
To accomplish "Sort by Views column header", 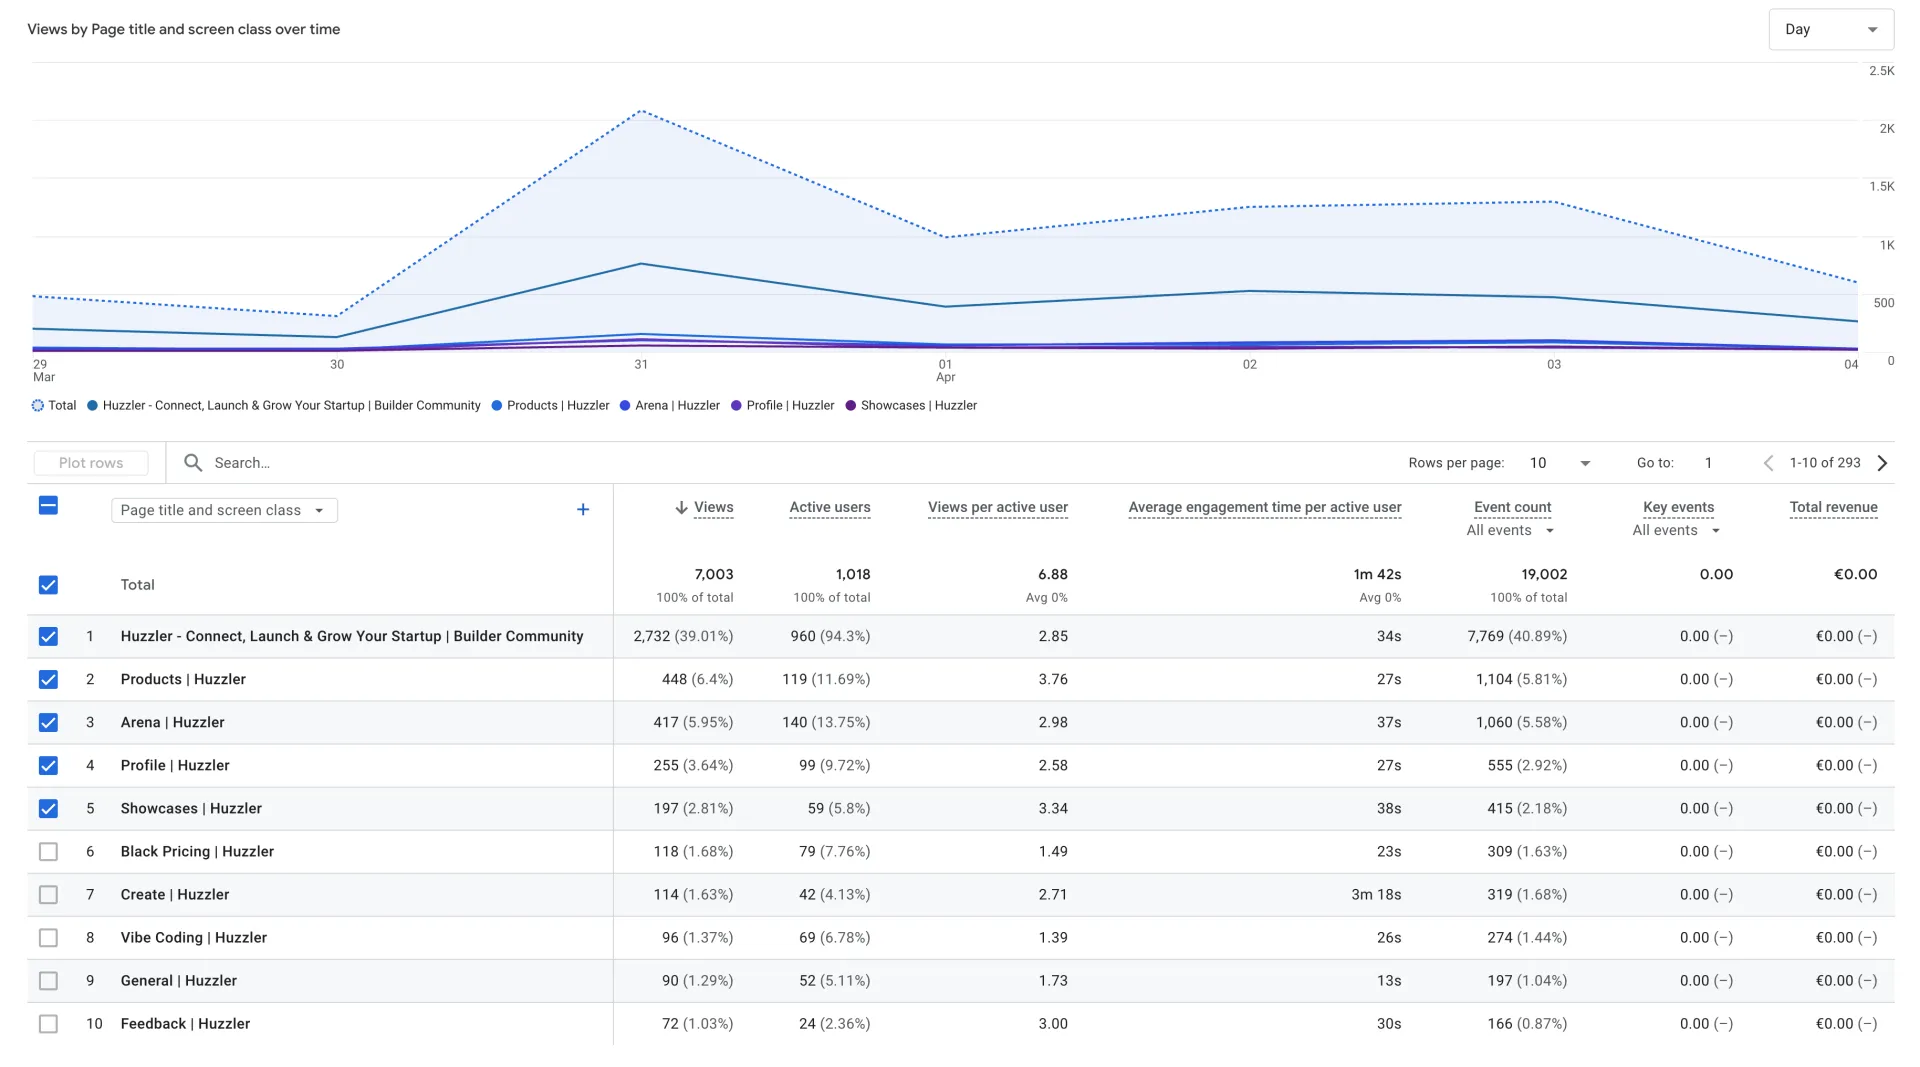I will tap(713, 508).
